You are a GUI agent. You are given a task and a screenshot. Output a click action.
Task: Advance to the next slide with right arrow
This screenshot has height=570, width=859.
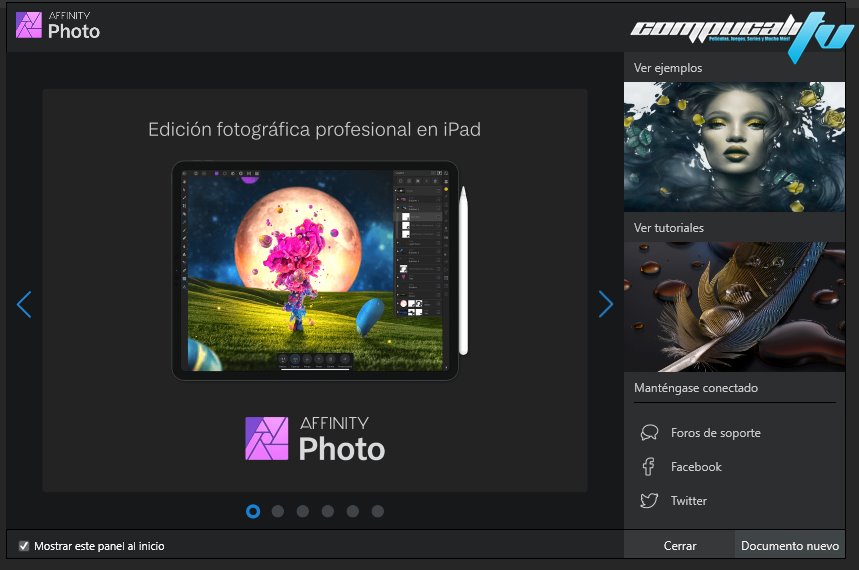click(x=605, y=304)
